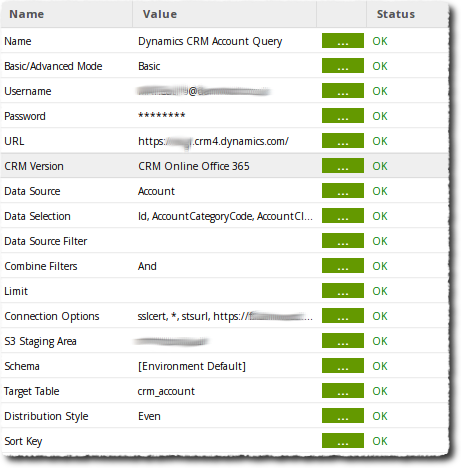The image size is (461, 468).
Task: Click OK status in the Name row
Action: coord(380,41)
